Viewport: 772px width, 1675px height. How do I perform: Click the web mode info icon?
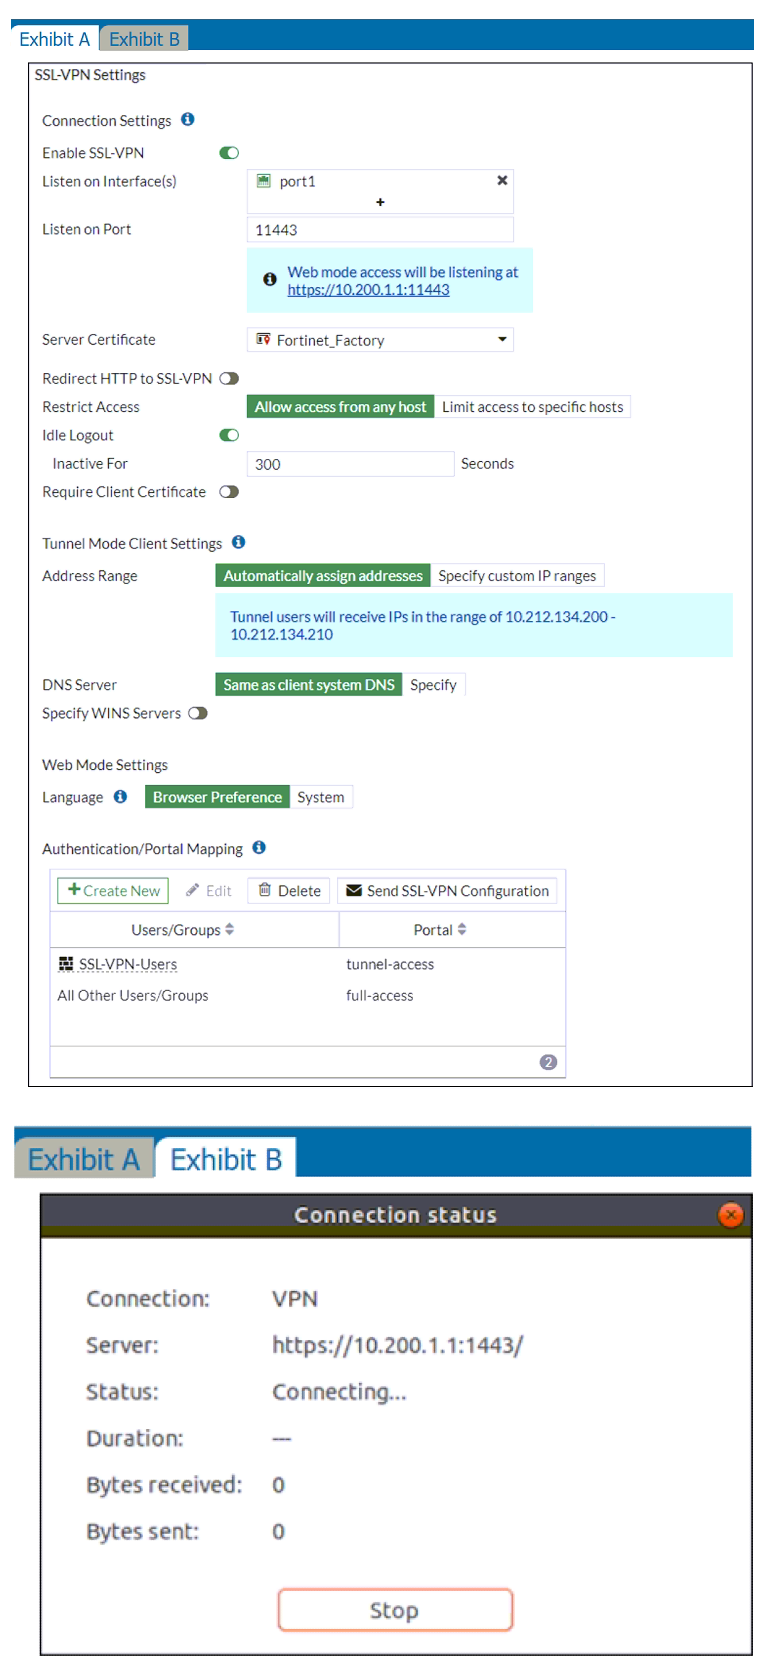(x=270, y=280)
